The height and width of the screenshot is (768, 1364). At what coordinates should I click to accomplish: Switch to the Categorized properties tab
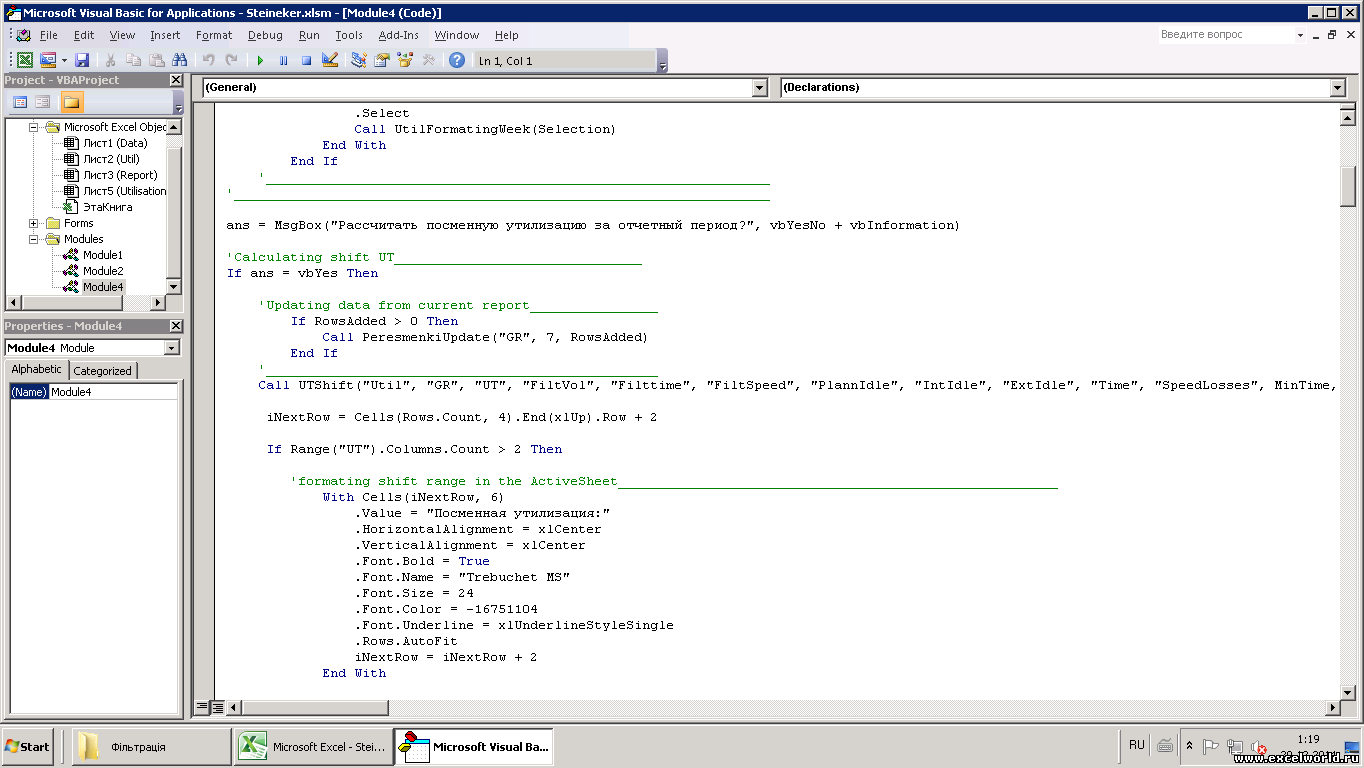(102, 370)
